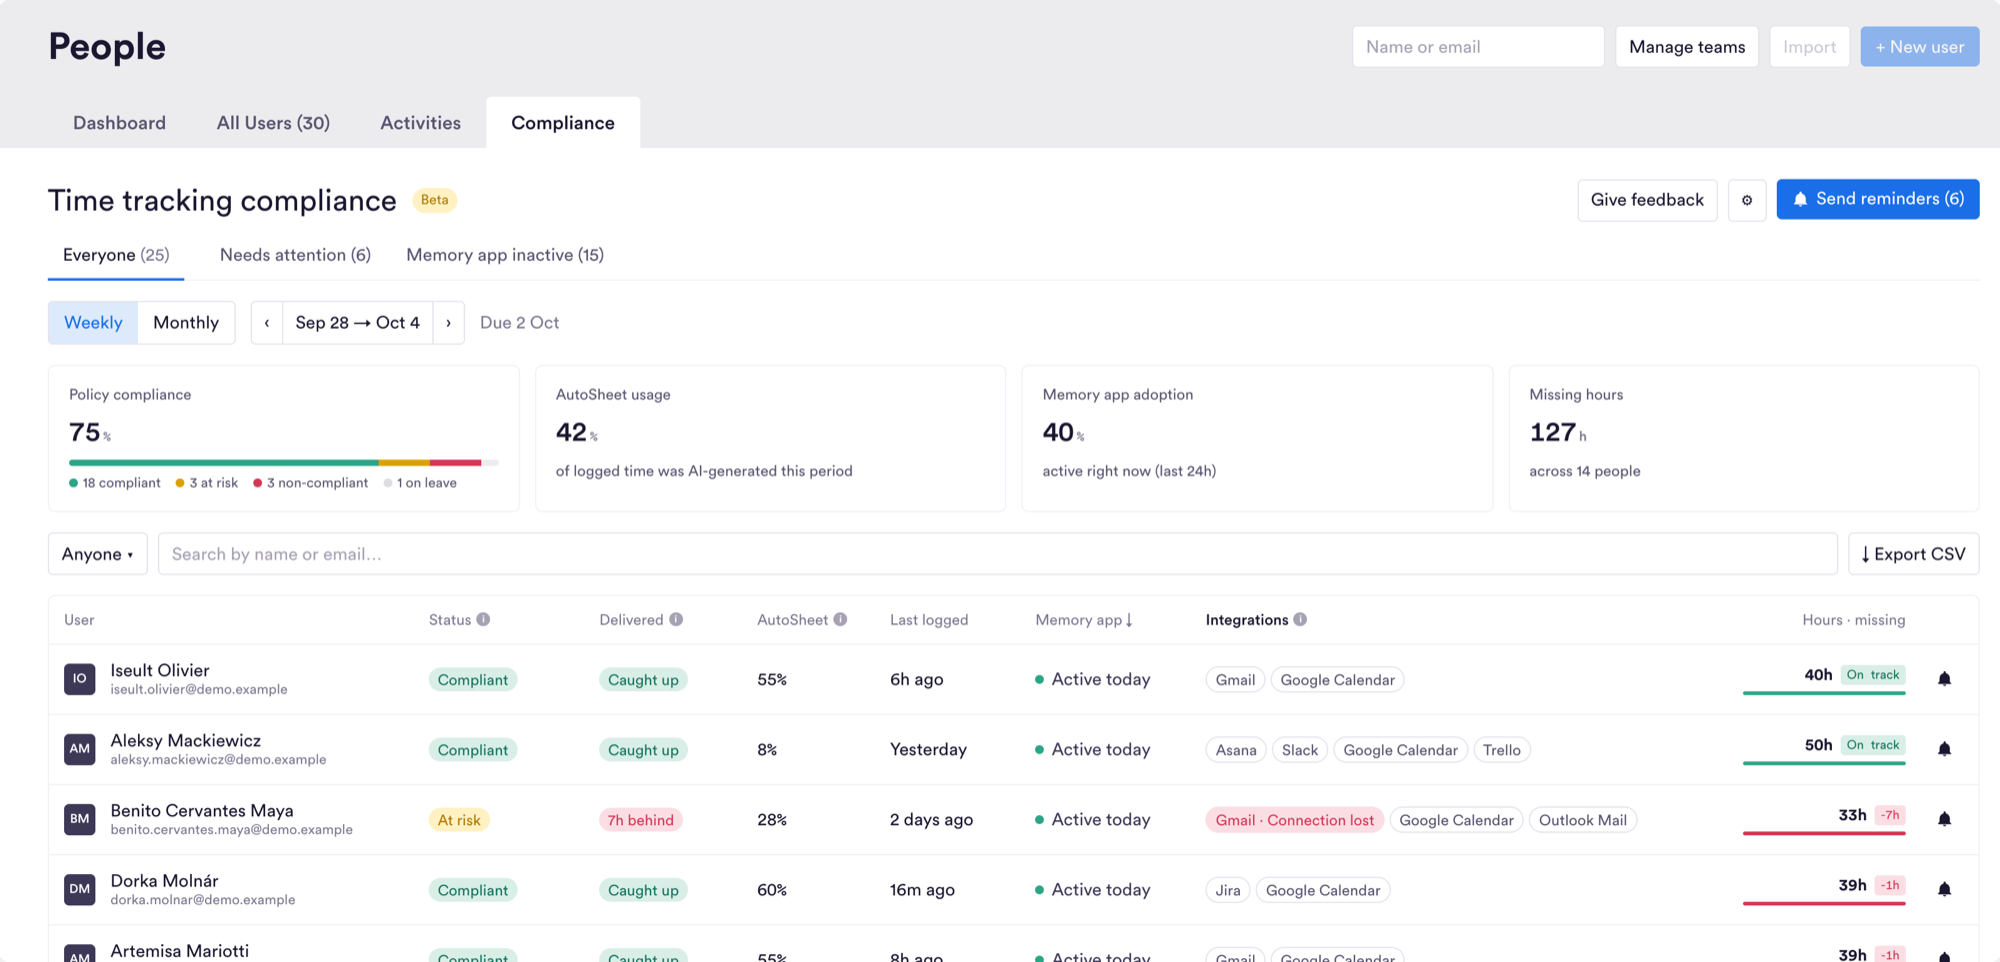
Task: Show Integrations column info icon
Action: coord(1300,620)
